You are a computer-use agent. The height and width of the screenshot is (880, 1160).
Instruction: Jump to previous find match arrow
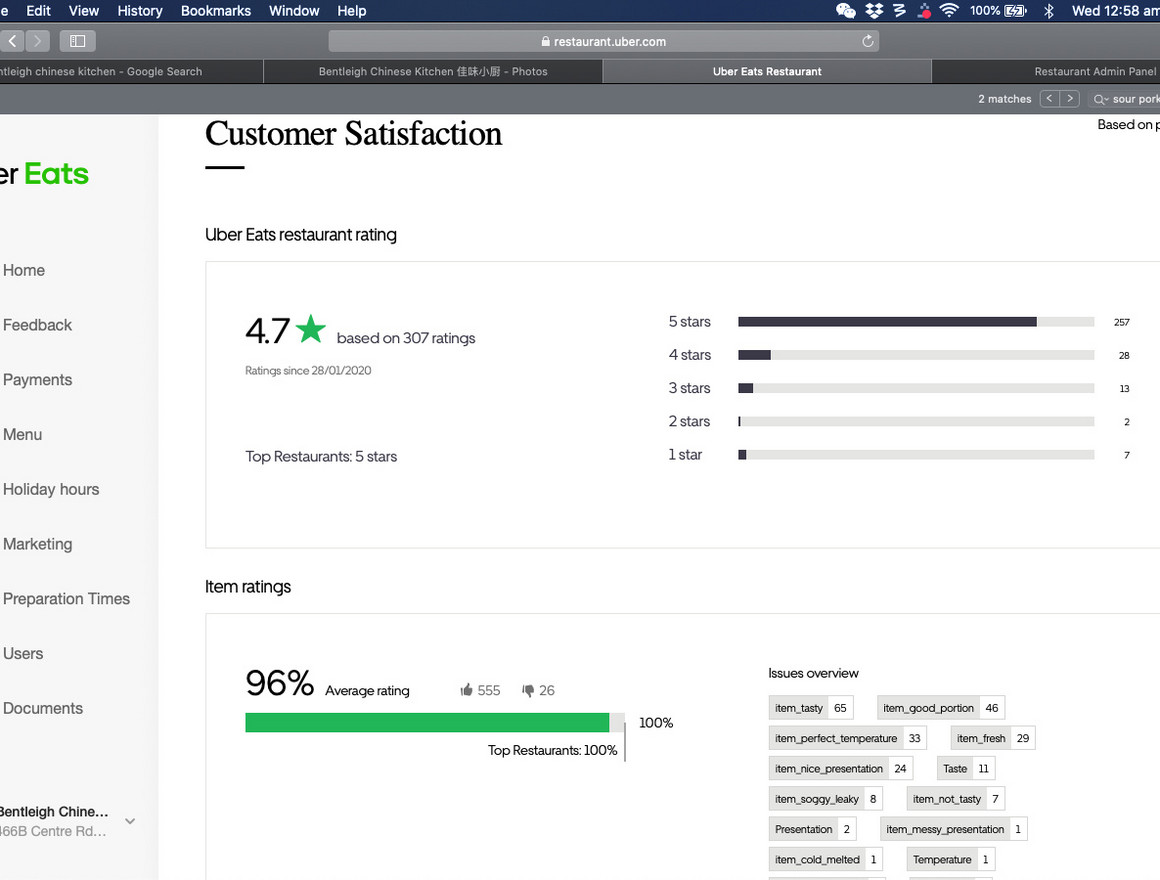coord(1049,98)
